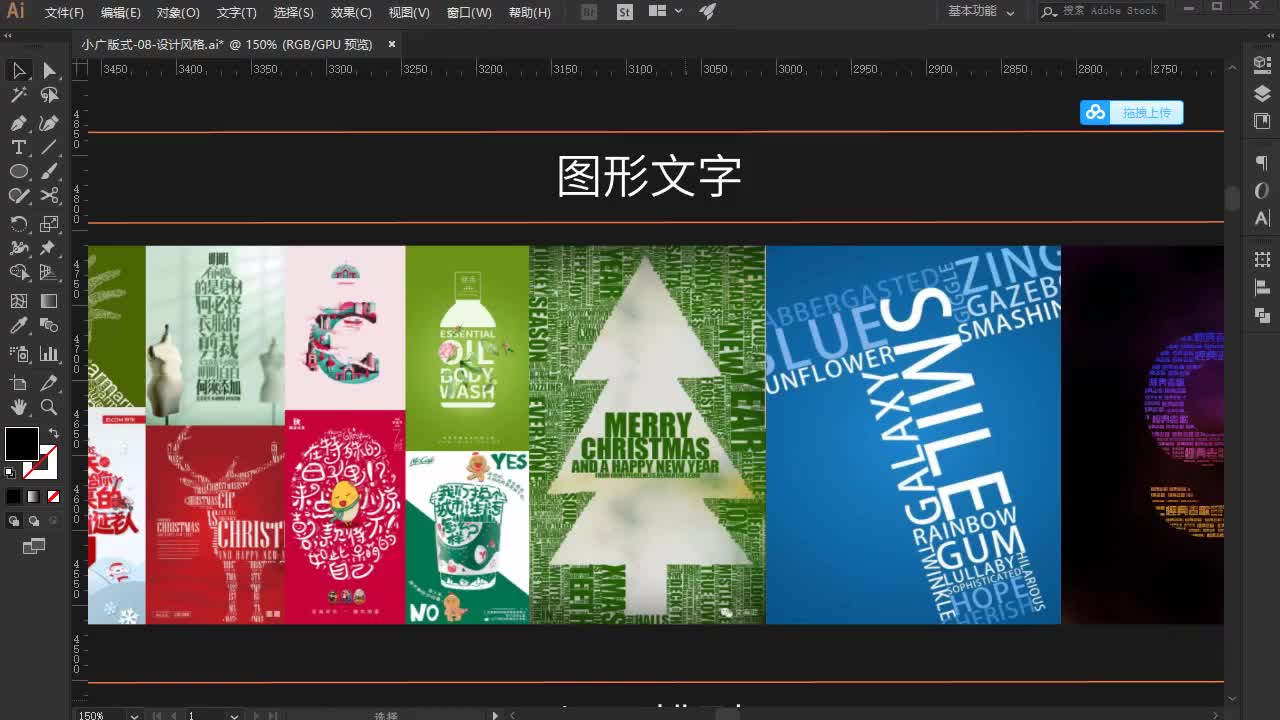Select the Scissors tool
Screen dimensions: 1280x720
point(49,196)
